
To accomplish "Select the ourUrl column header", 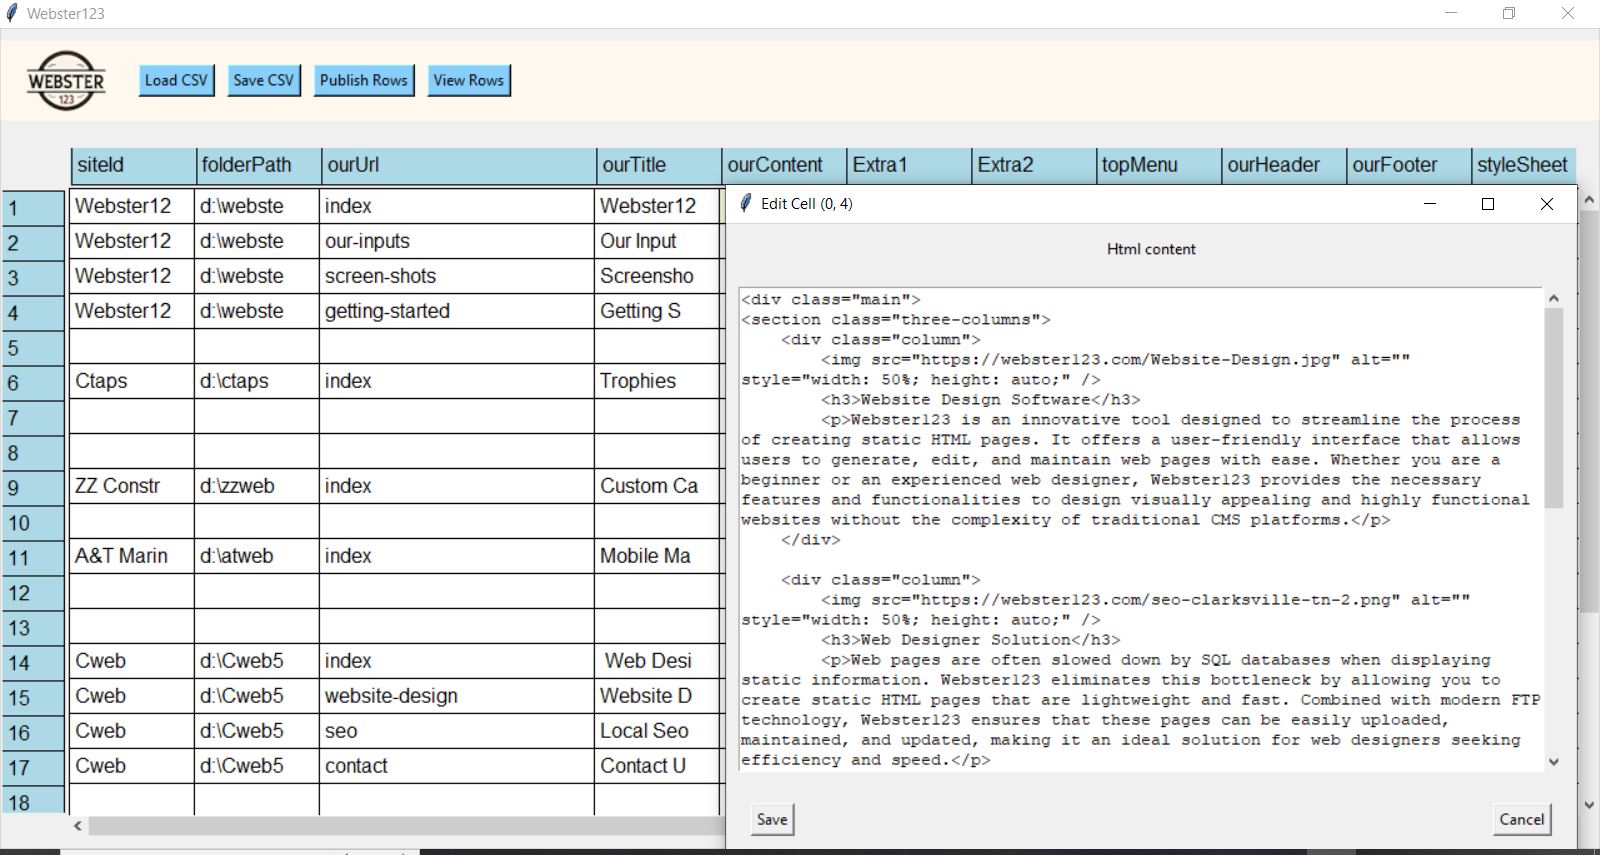I will (x=458, y=166).
